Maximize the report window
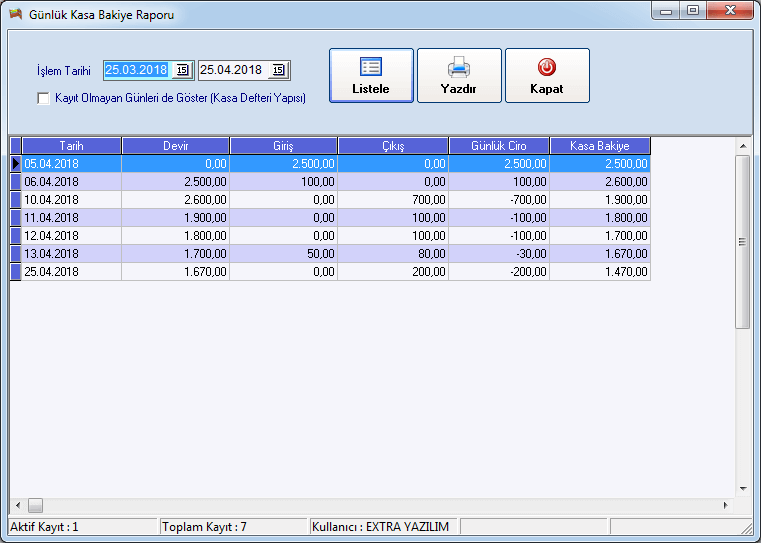Screen dimensions: 761x543 pyautogui.click(x=693, y=11)
